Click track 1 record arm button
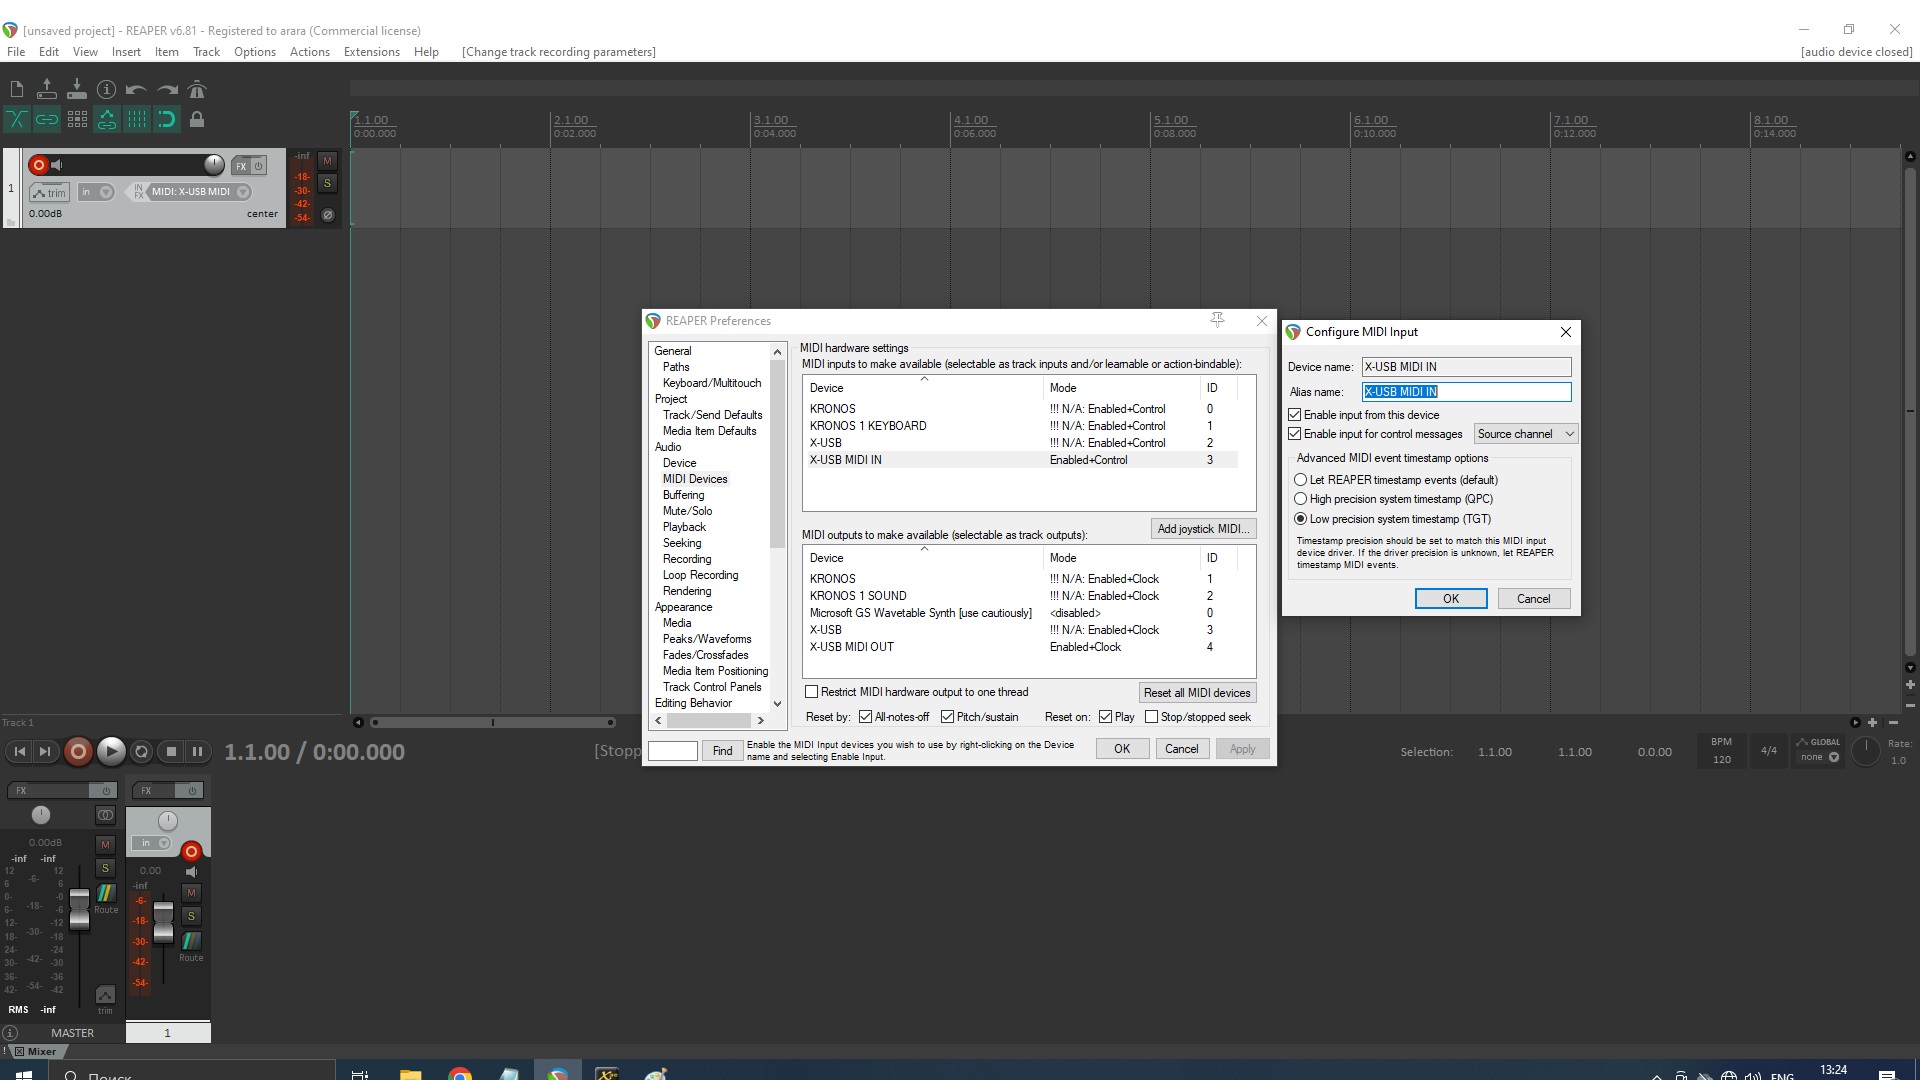1920x1080 pixels. (39, 165)
